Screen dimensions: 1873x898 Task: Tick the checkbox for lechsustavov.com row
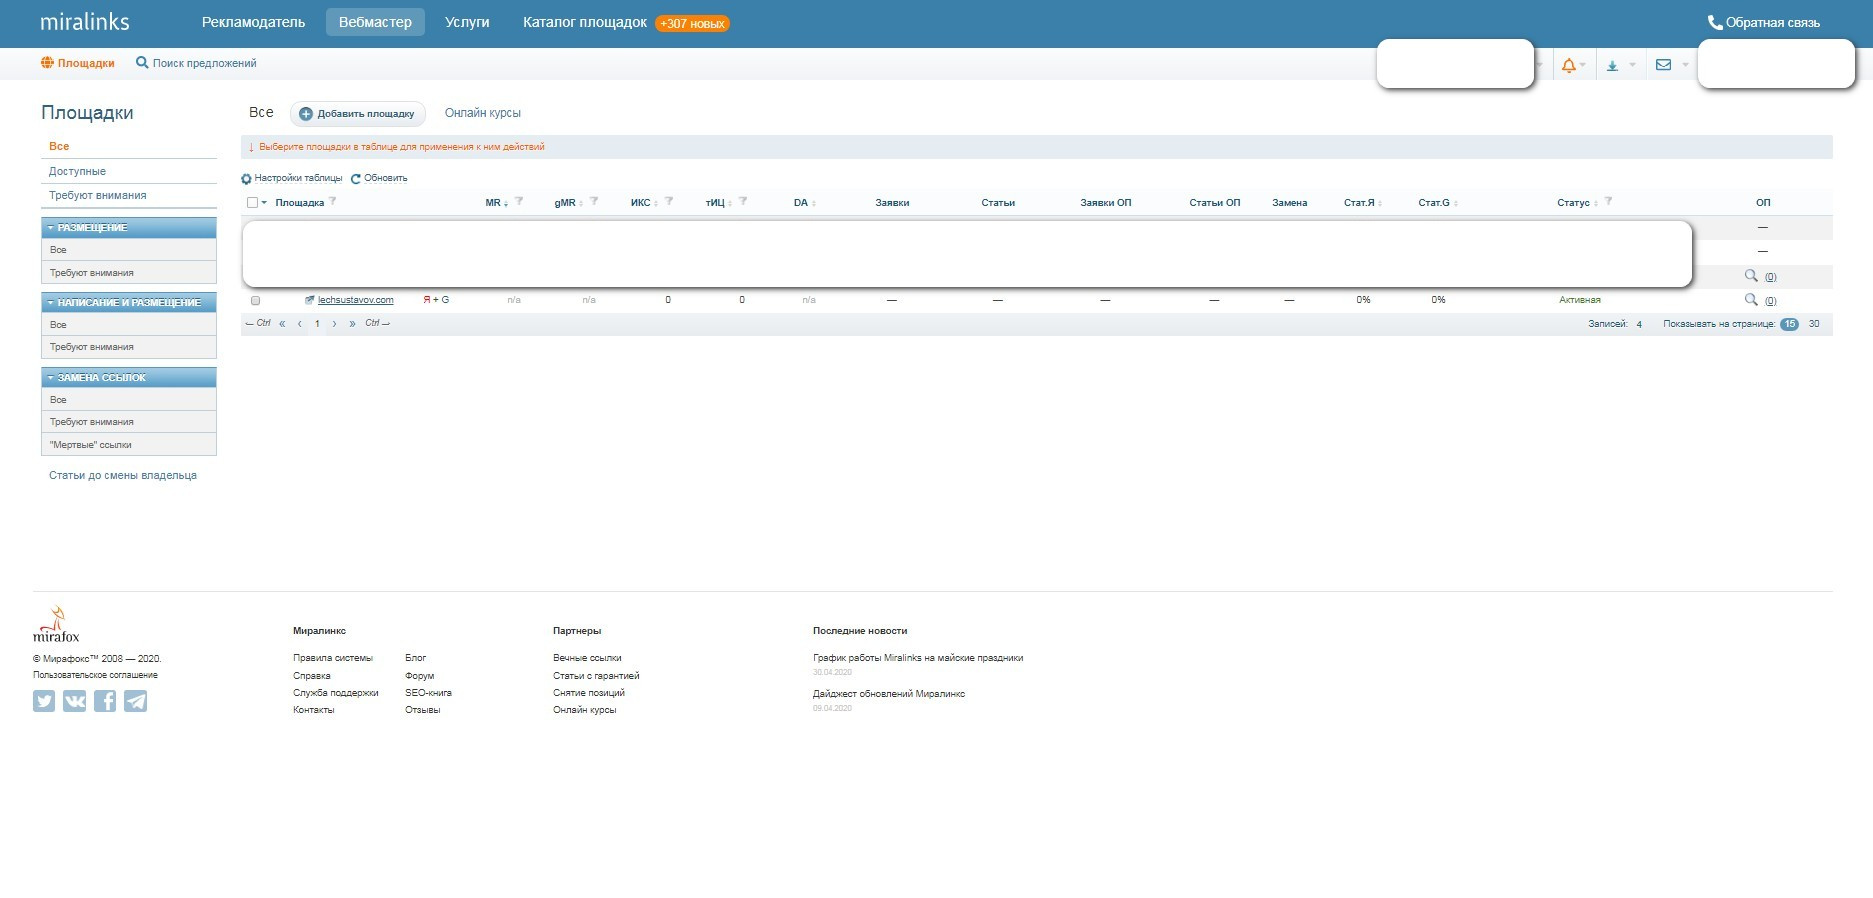tap(255, 300)
